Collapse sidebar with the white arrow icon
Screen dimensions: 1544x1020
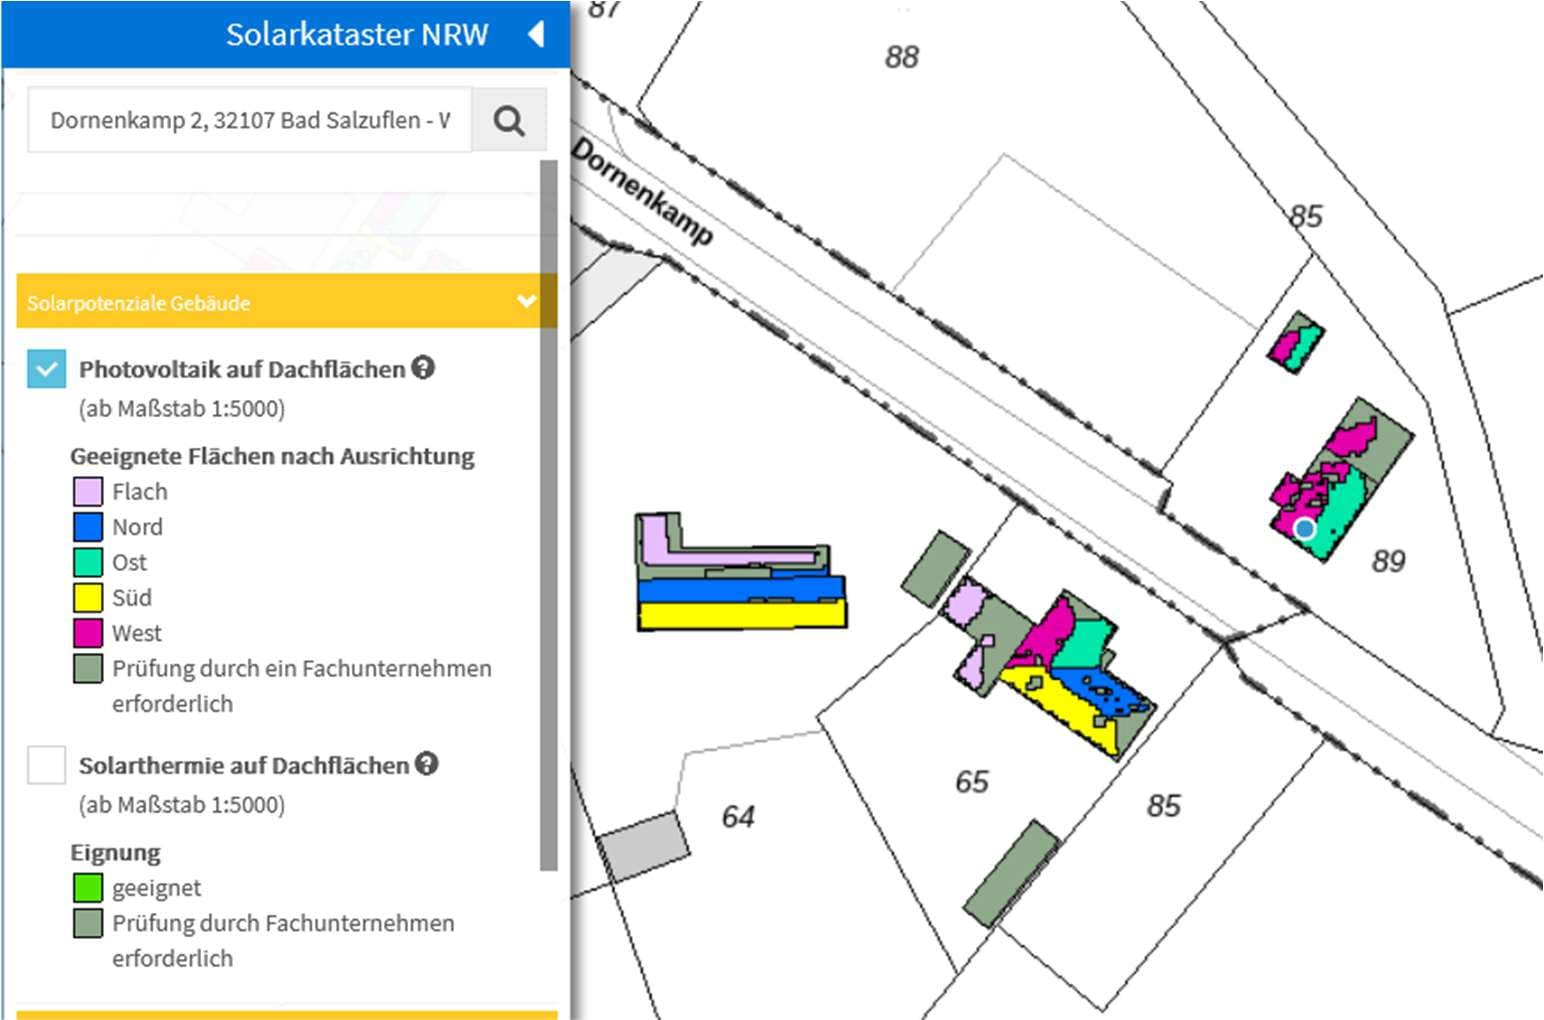[536, 34]
